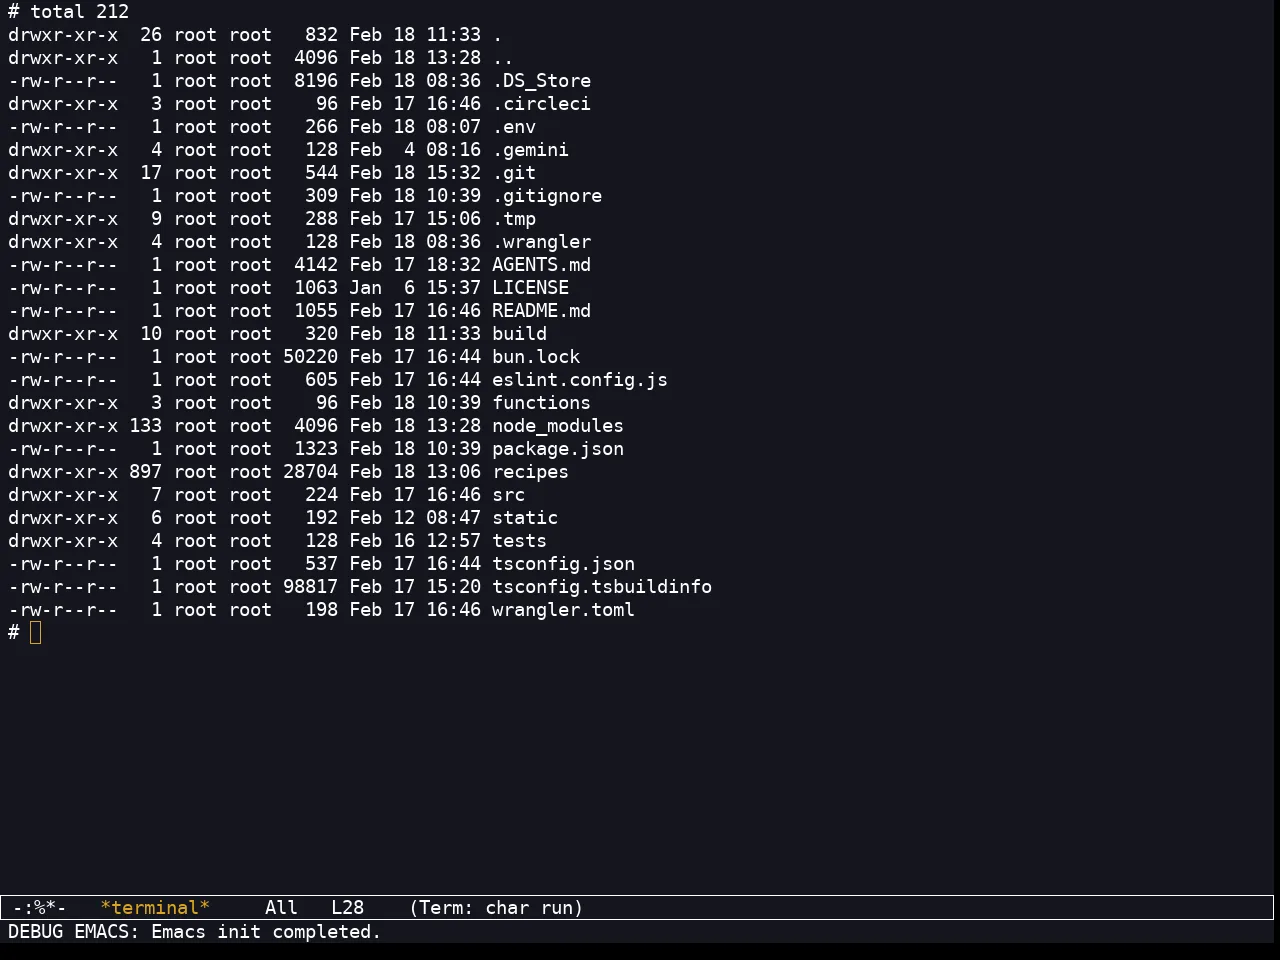The image size is (1280, 960).
Task: Click the "Feb 12 08:47" date of static
Action: tap(415, 518)
